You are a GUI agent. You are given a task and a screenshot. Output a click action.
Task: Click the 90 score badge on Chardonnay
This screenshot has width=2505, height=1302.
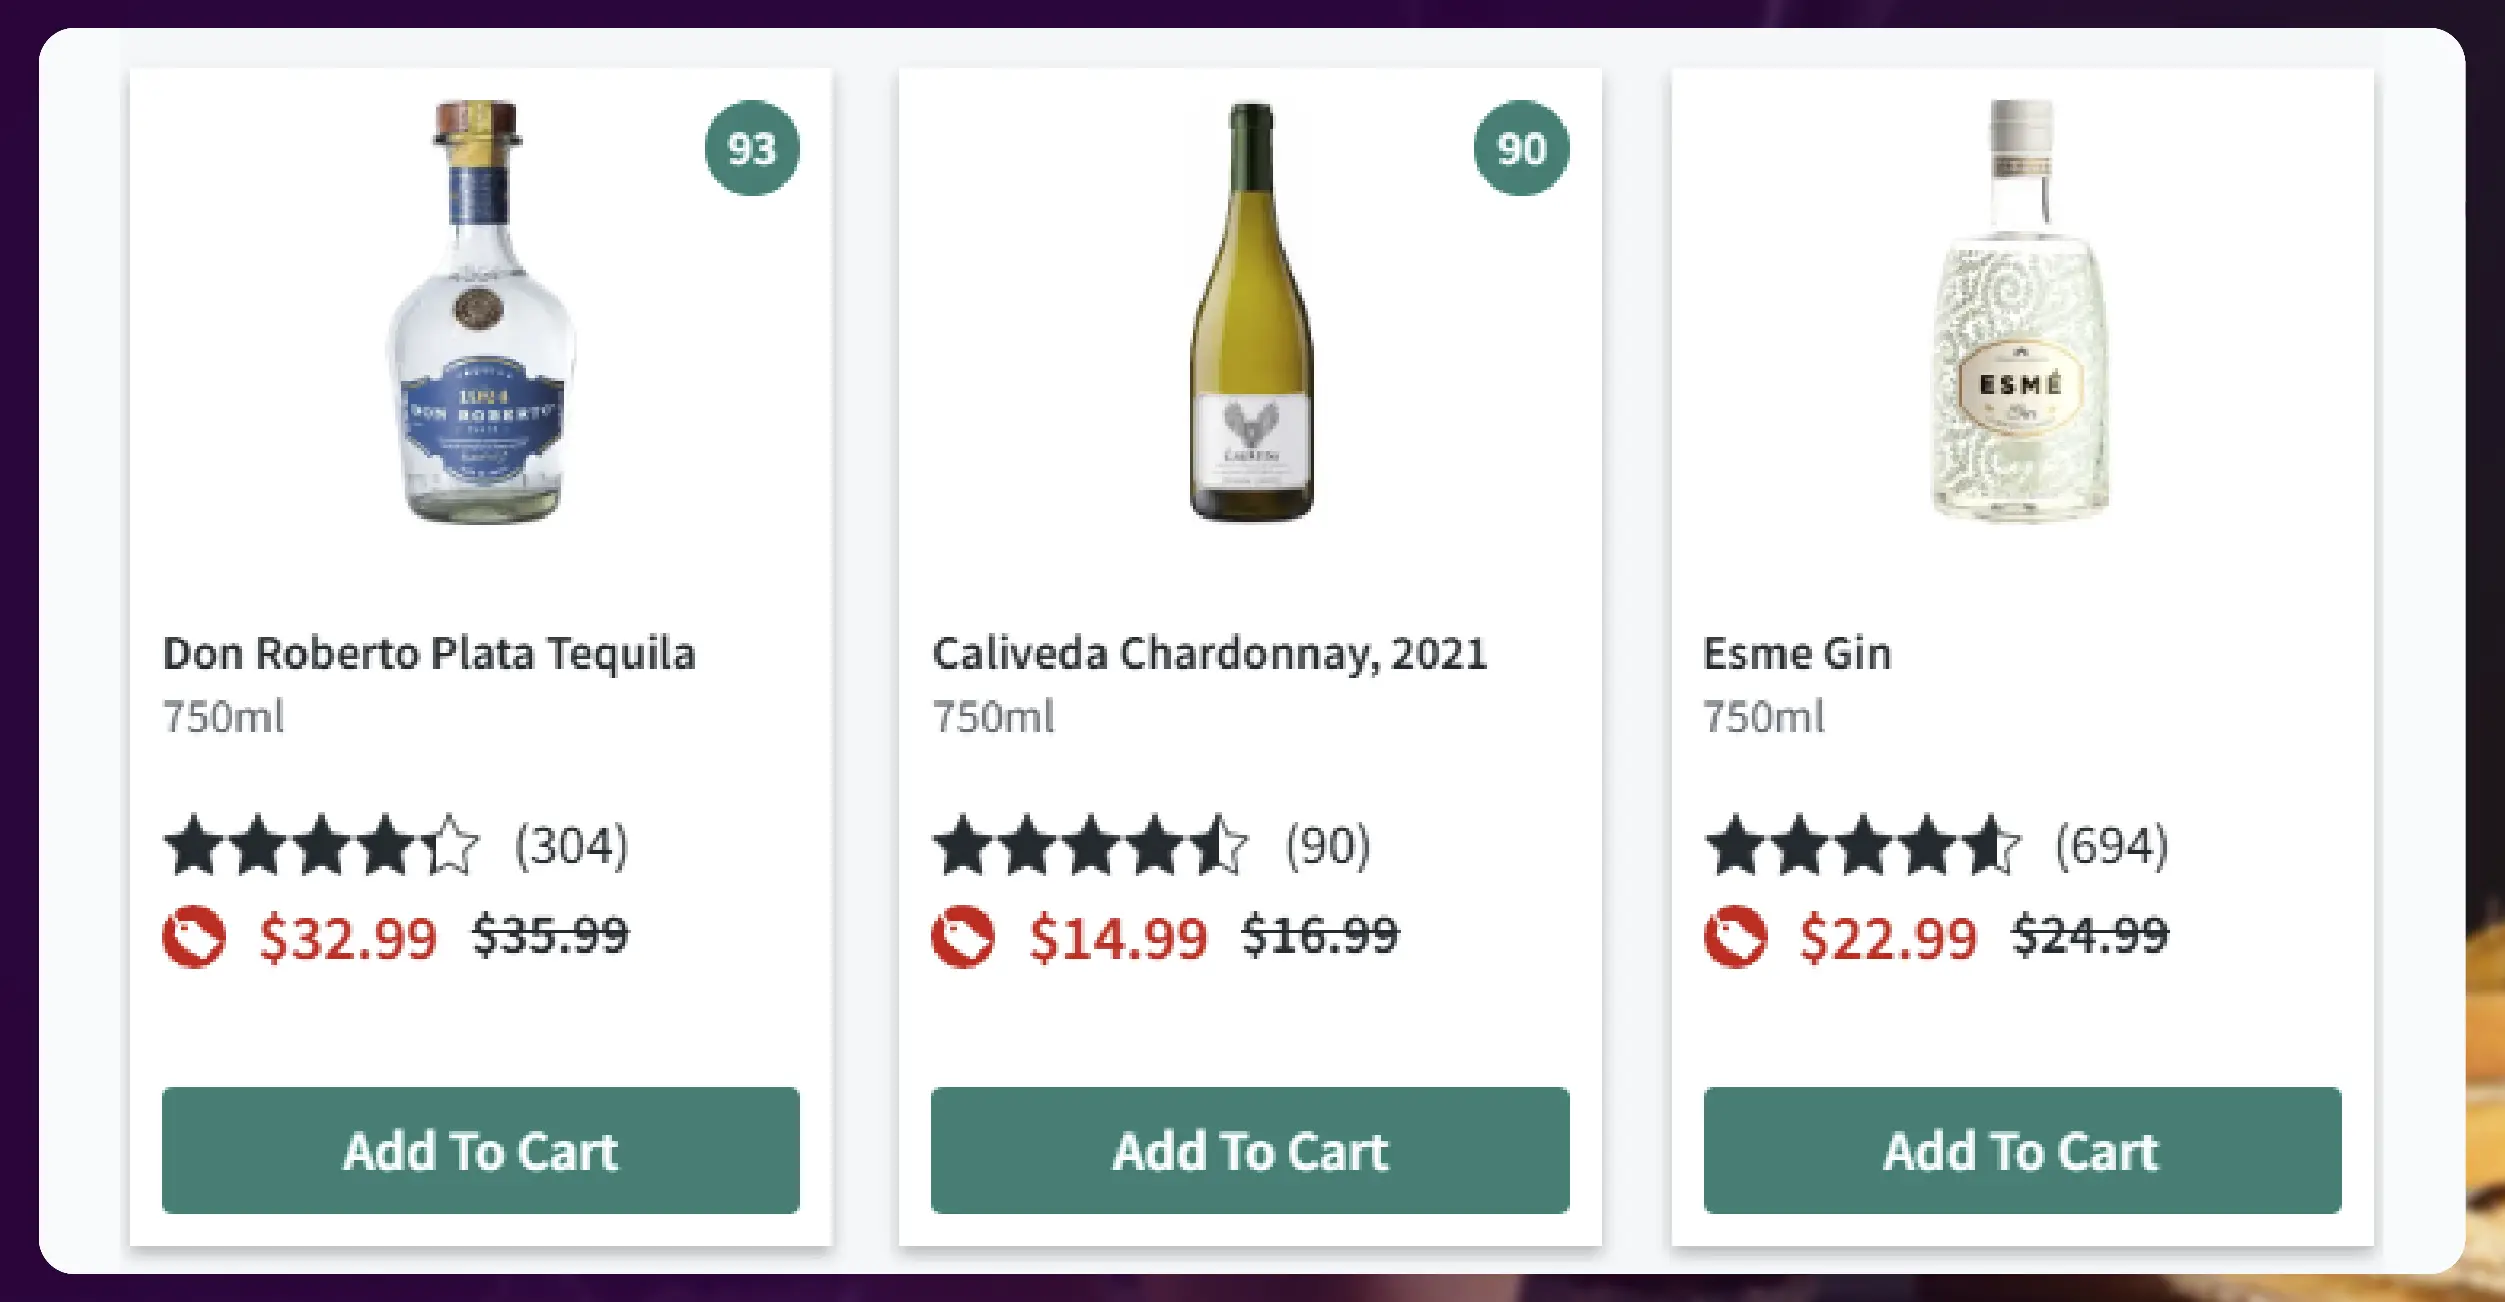1521,148
